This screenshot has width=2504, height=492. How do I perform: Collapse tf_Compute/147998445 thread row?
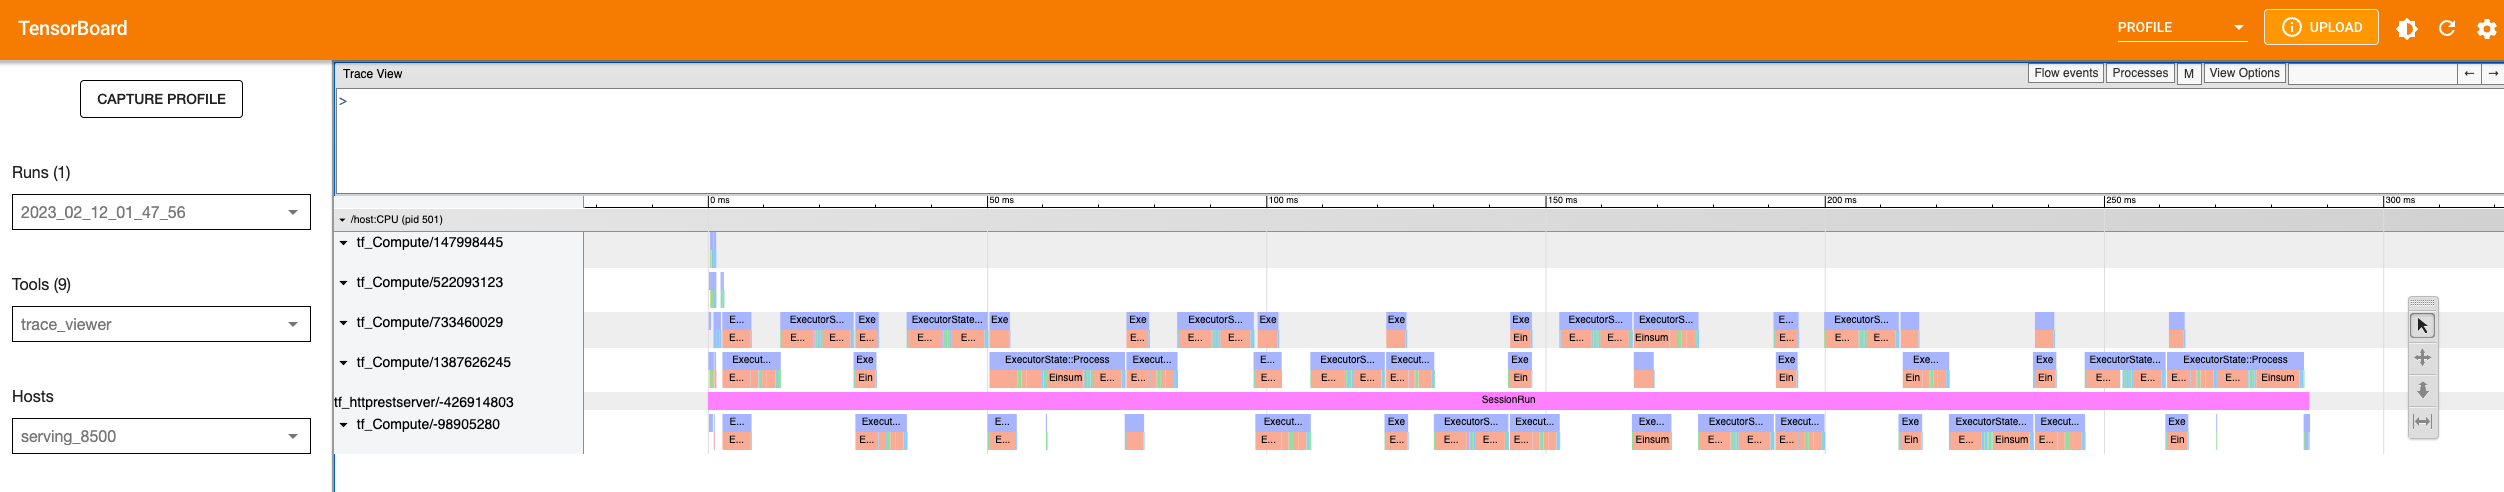(344, 243)
